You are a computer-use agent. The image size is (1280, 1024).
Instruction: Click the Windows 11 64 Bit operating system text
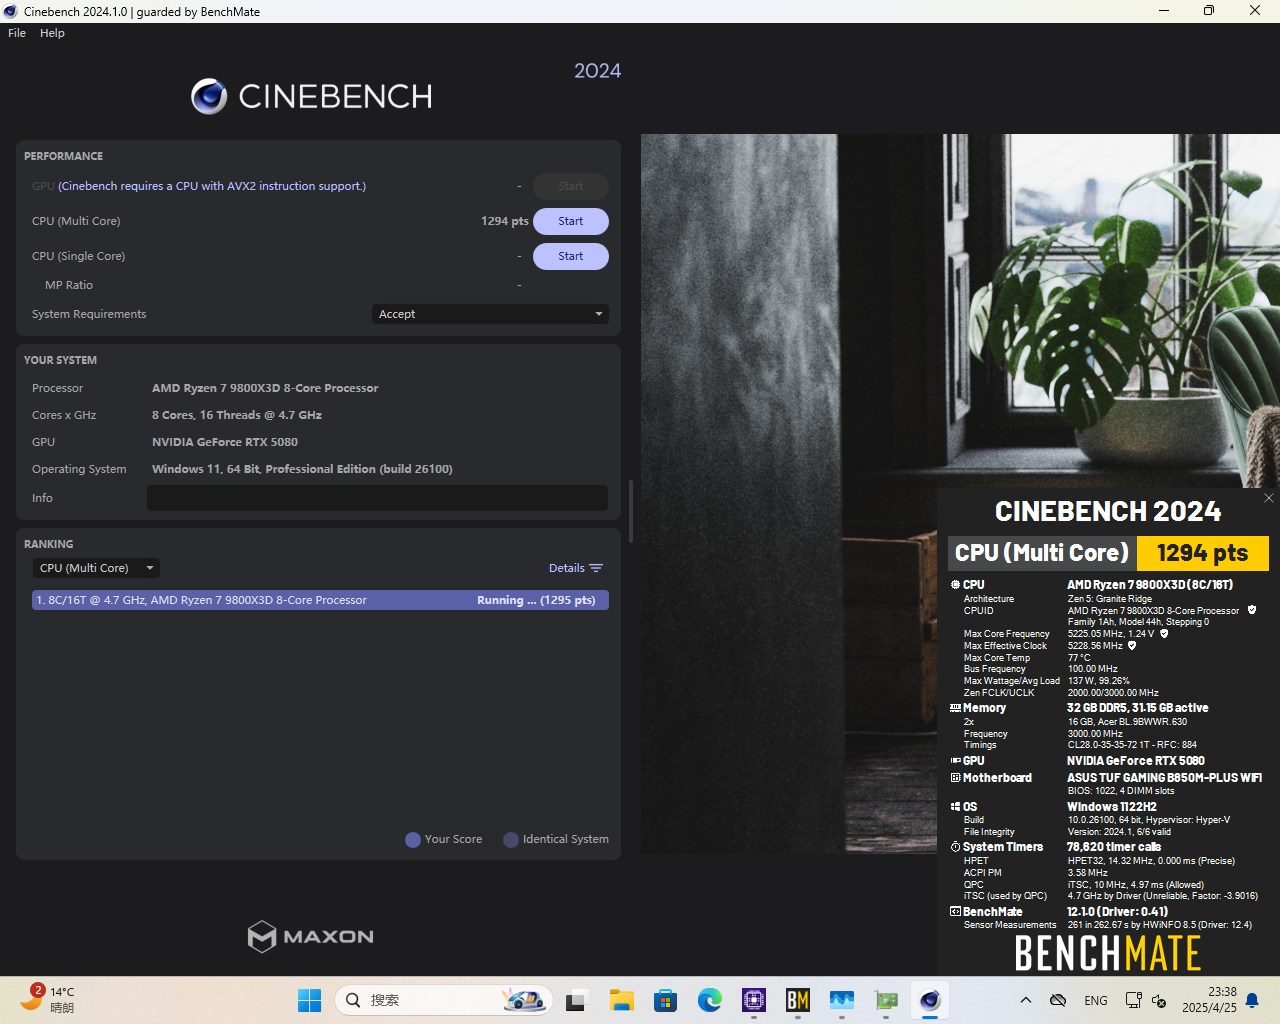click(x=302, y=469)
